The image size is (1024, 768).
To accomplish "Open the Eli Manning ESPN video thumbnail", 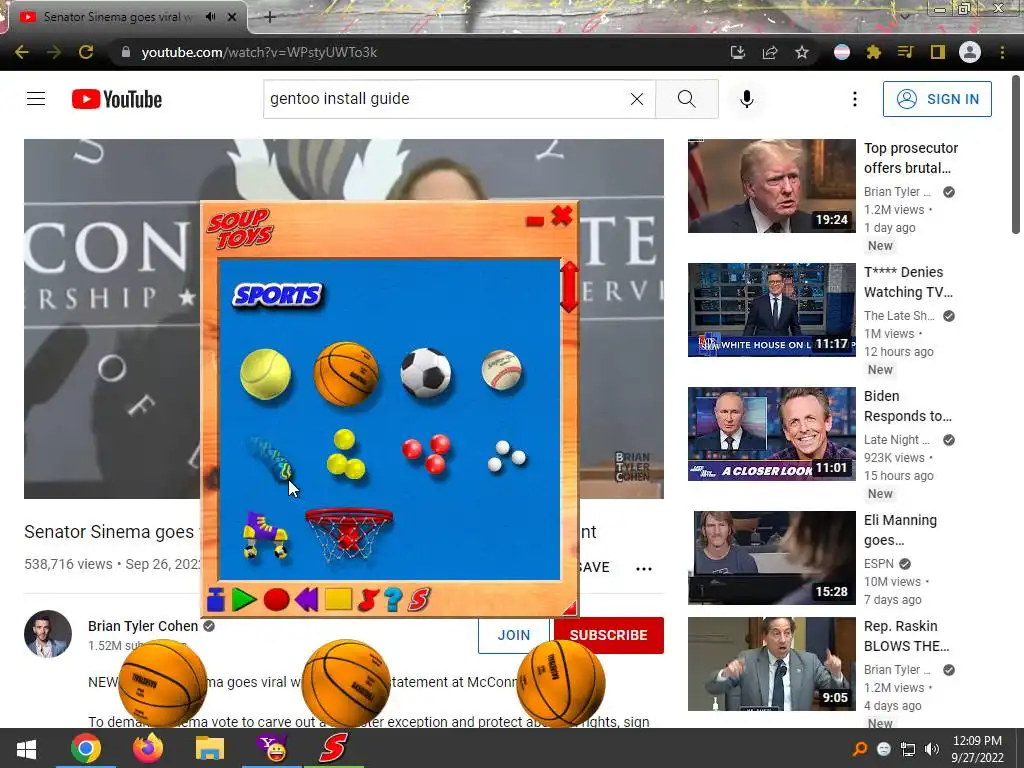I will pyautogui.click(x=771, y=558).
